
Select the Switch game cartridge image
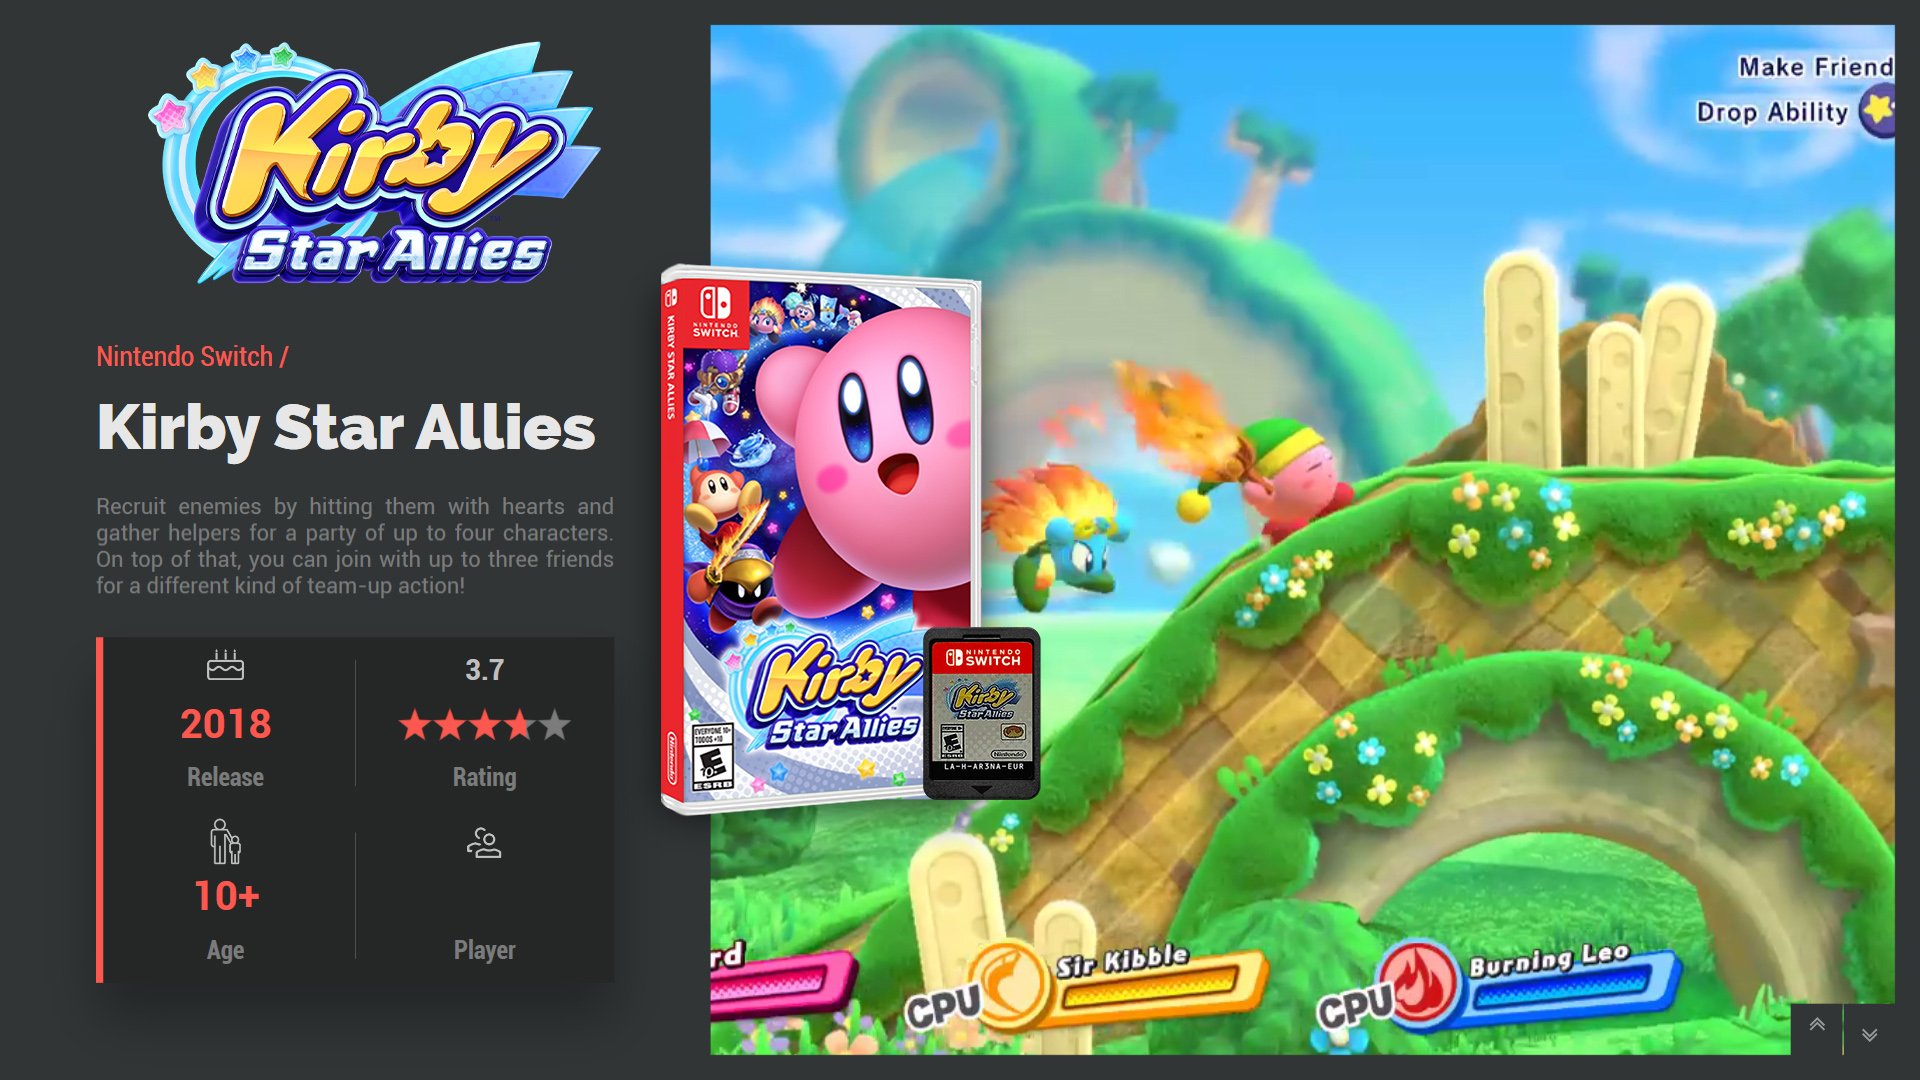pos(981,713)
